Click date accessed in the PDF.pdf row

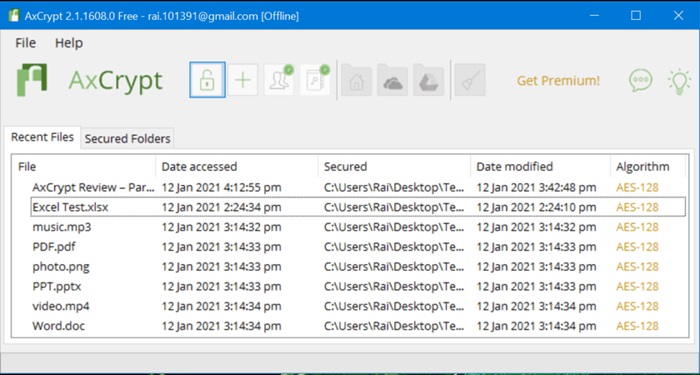pyautogui.click(x=221, y=247)
